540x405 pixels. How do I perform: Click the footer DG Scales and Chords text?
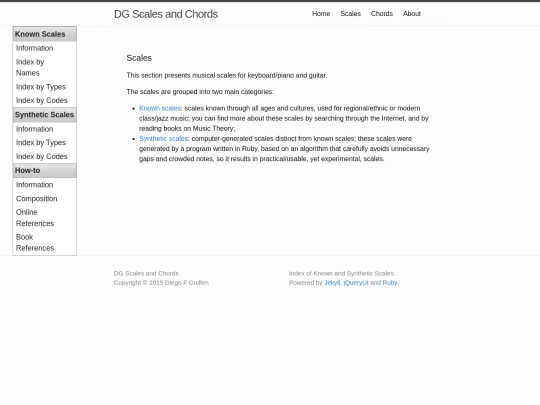146,273
